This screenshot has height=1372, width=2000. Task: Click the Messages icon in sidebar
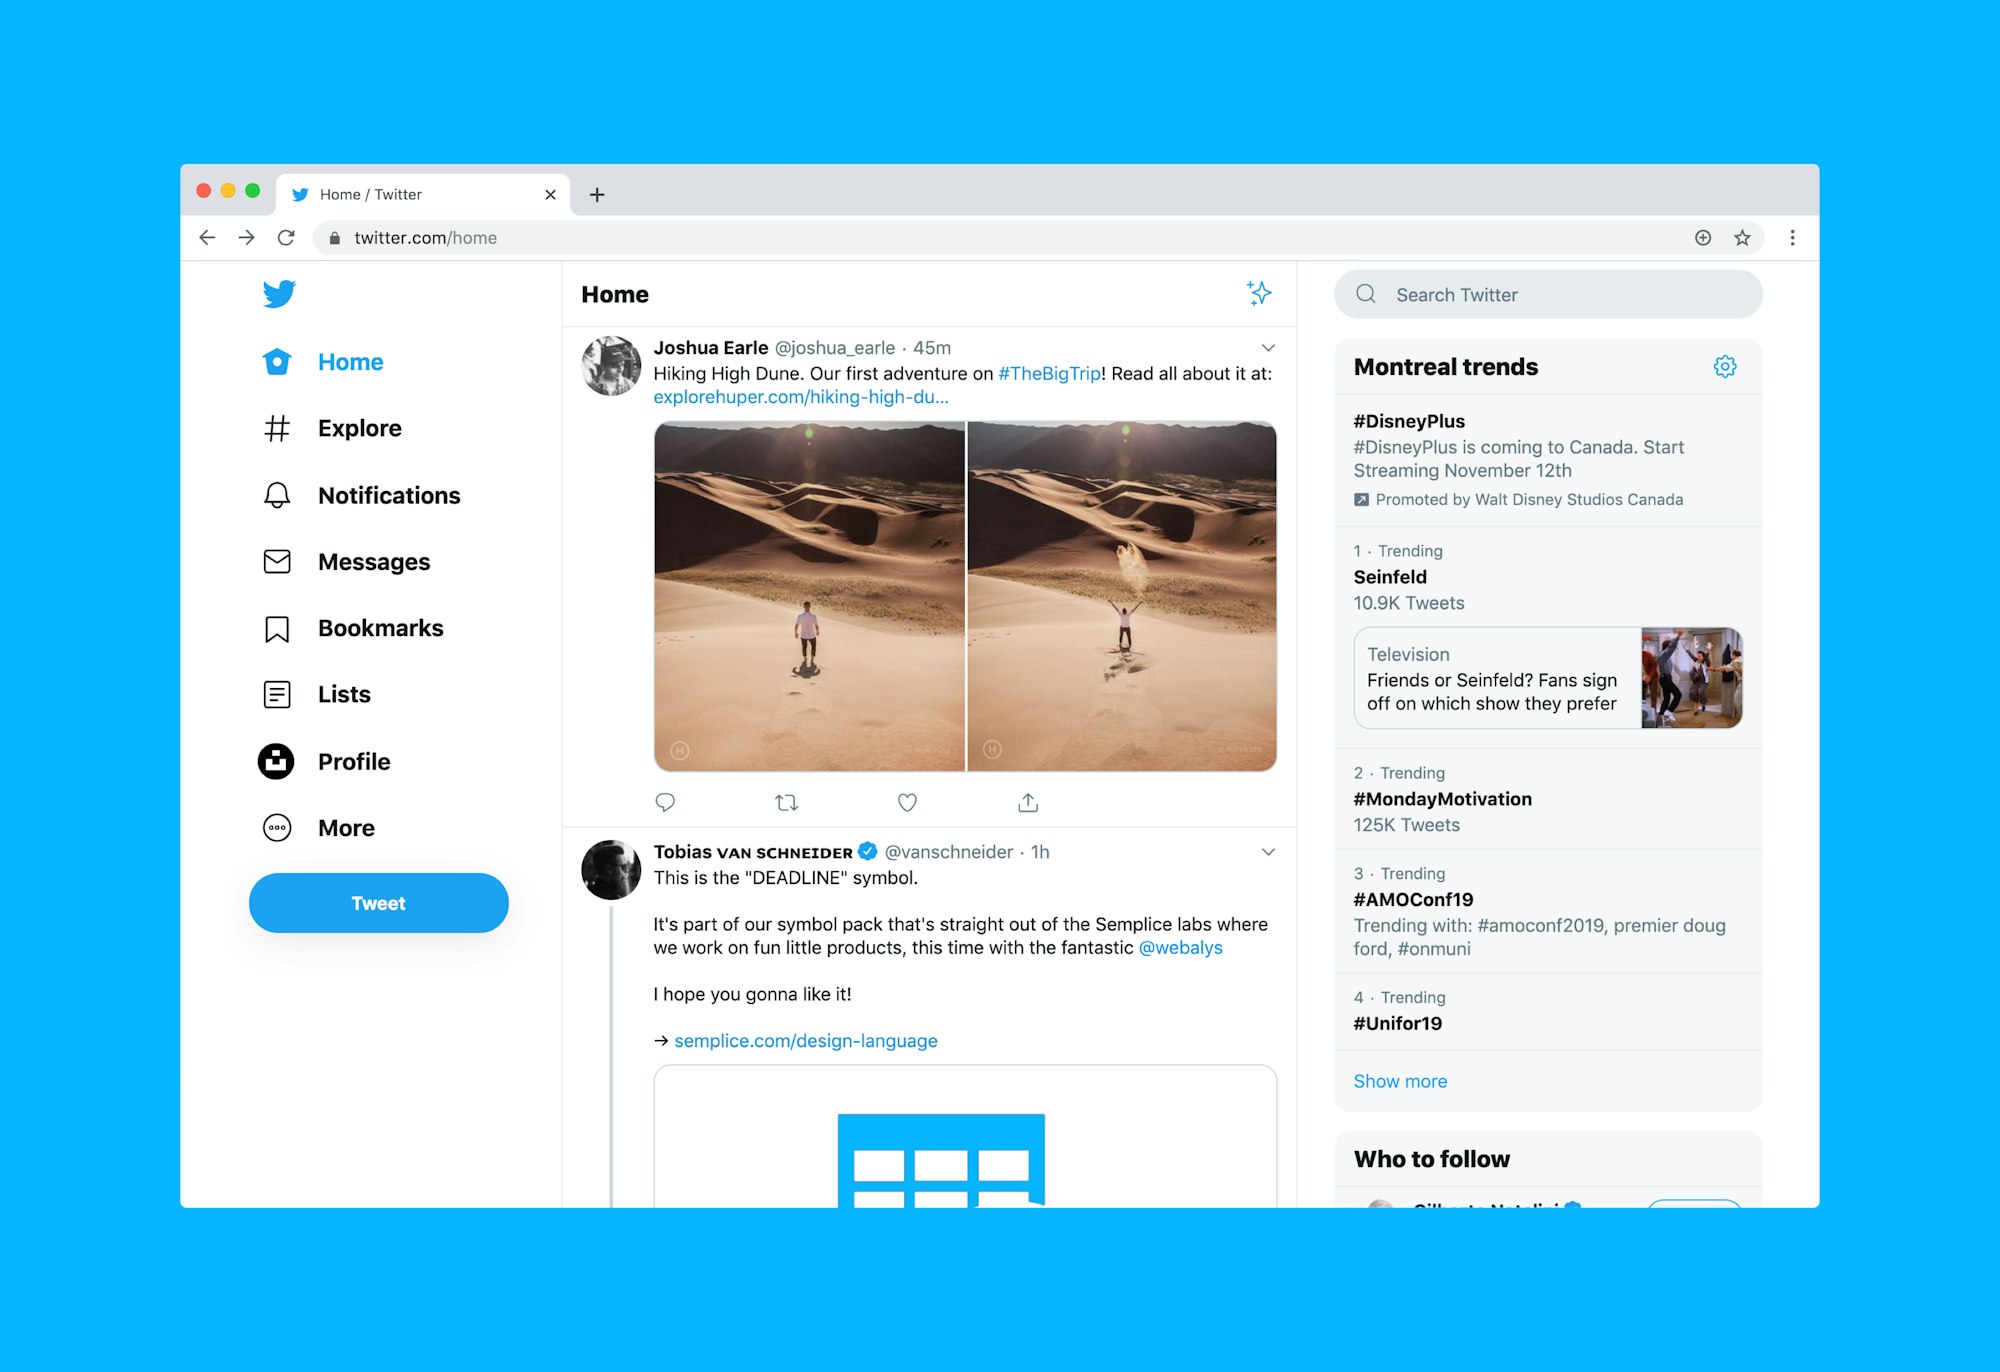click(275, 561)
